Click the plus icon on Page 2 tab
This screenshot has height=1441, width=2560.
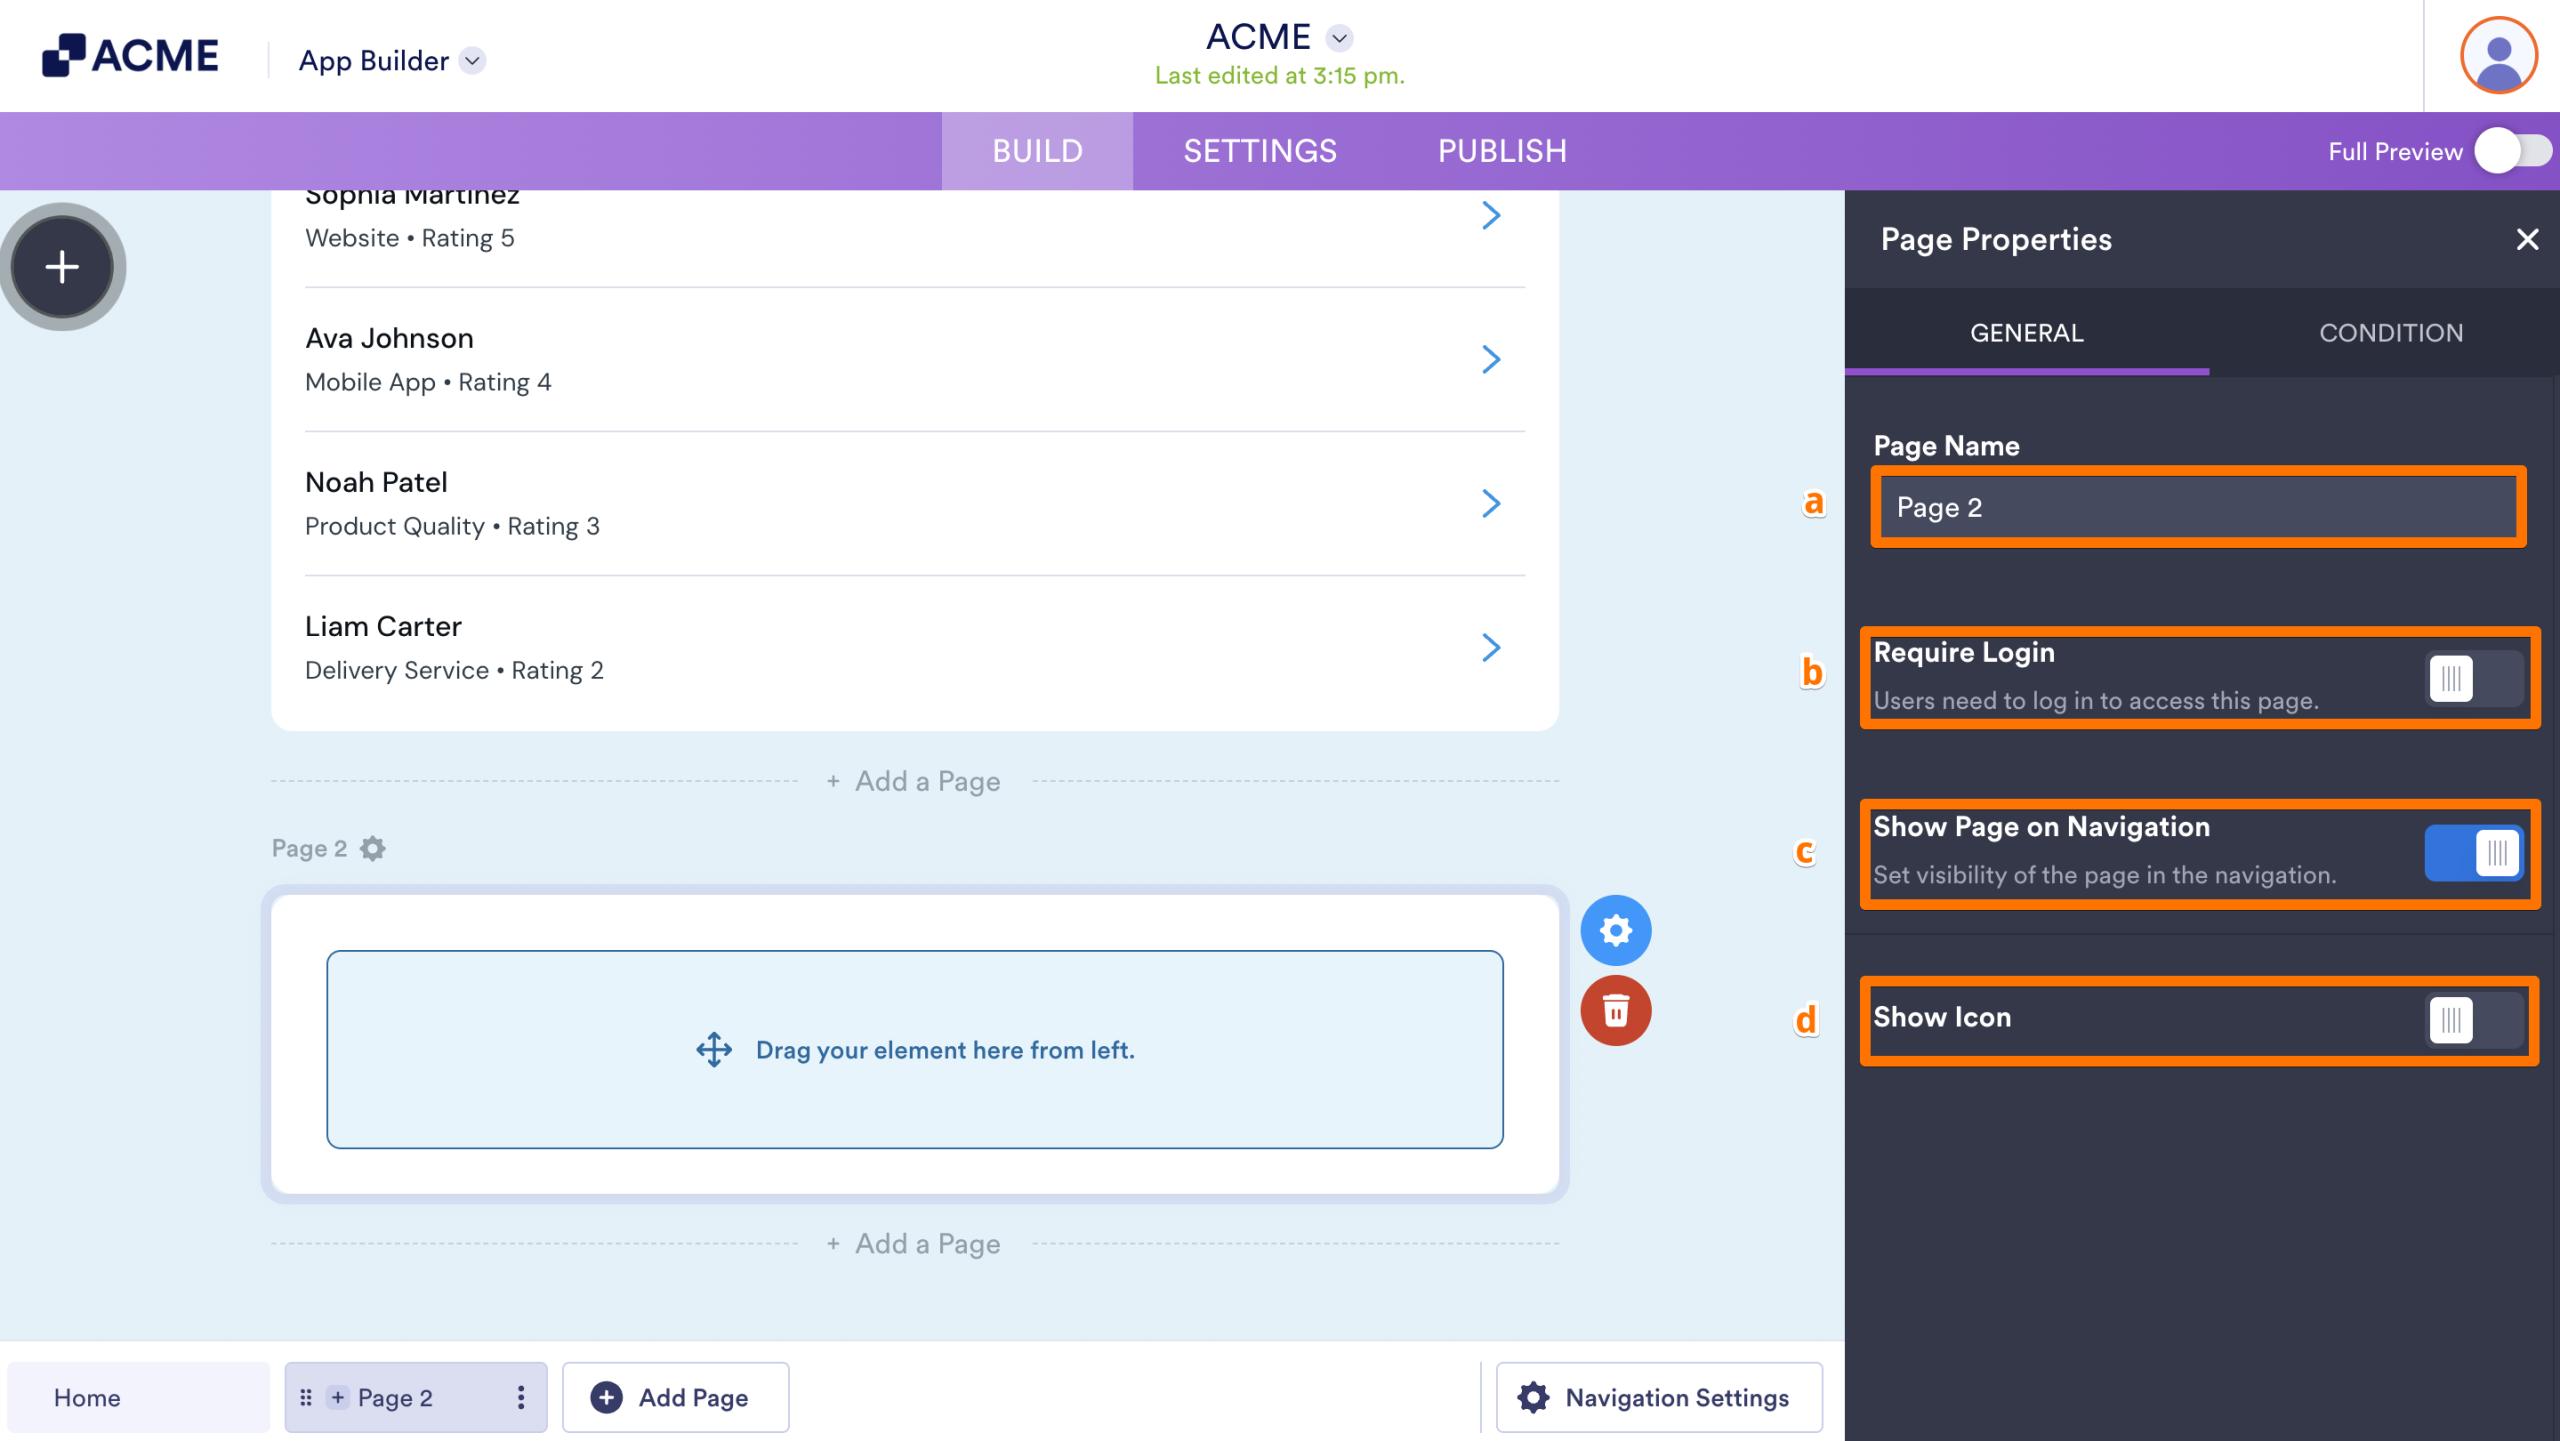pyautogui.click(x=338, y=1398)
